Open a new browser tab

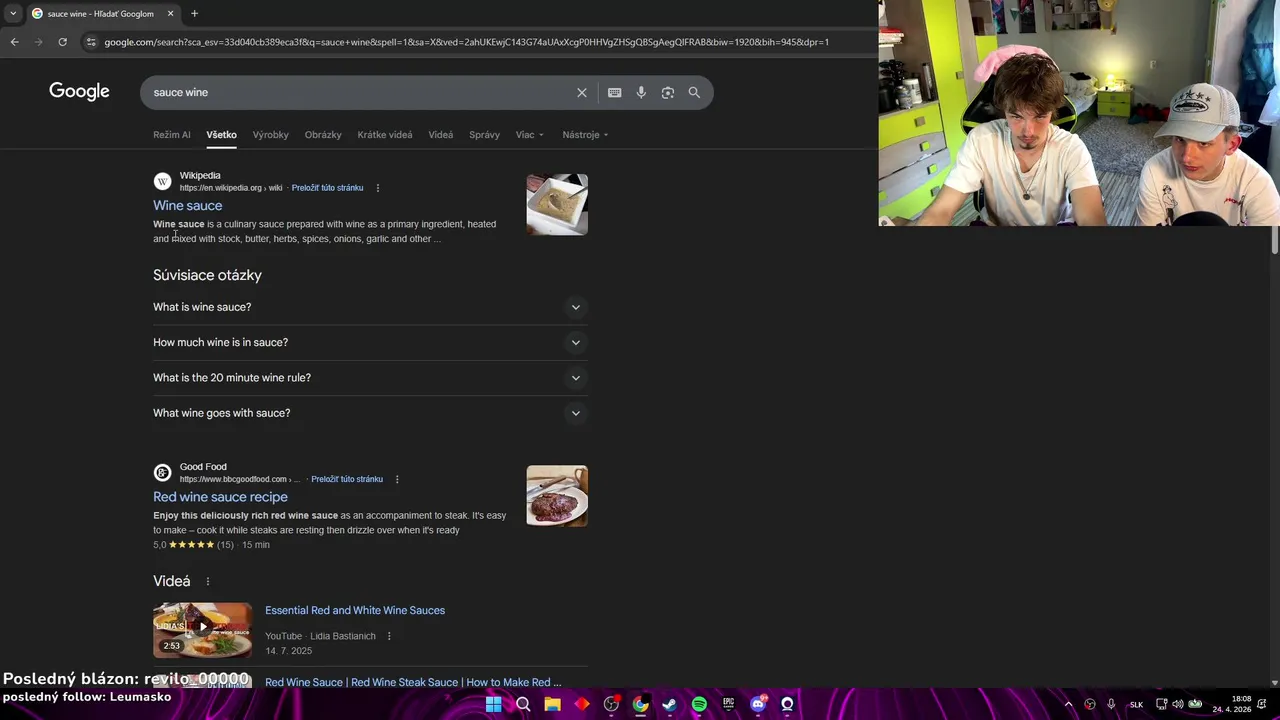click(x=194, y=13)
